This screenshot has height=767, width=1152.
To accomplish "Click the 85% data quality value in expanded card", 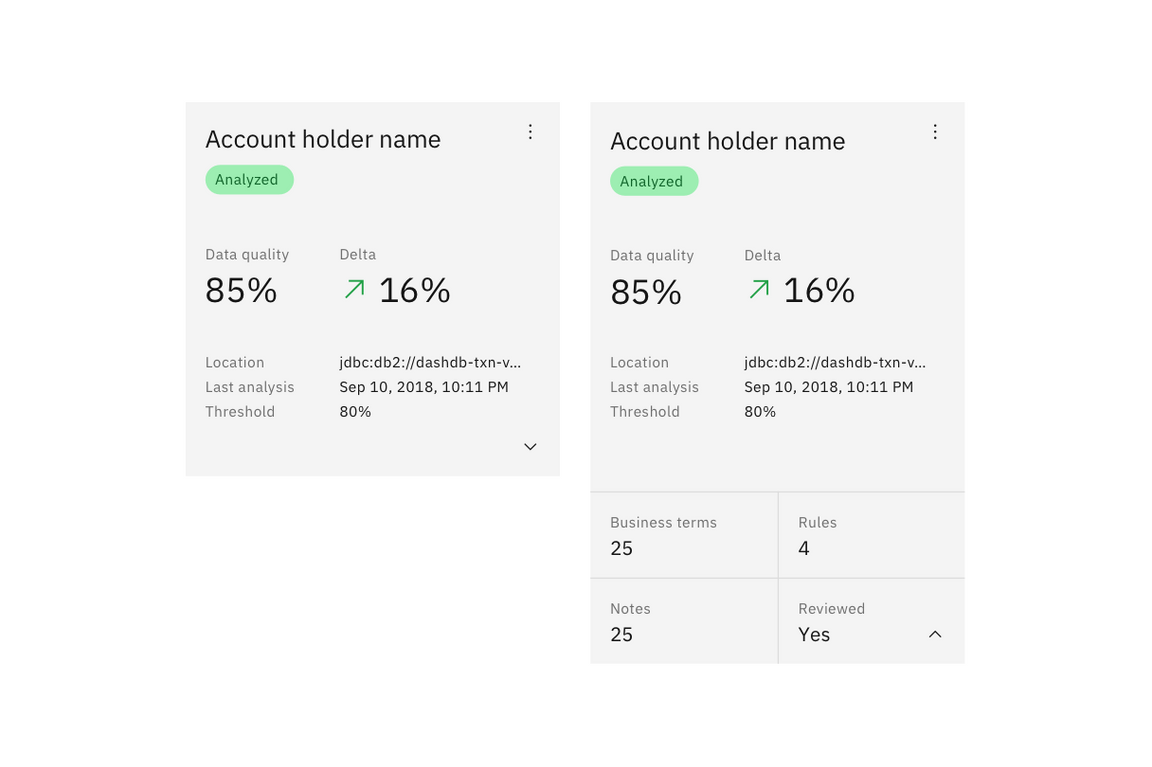I will pos(646,292).
